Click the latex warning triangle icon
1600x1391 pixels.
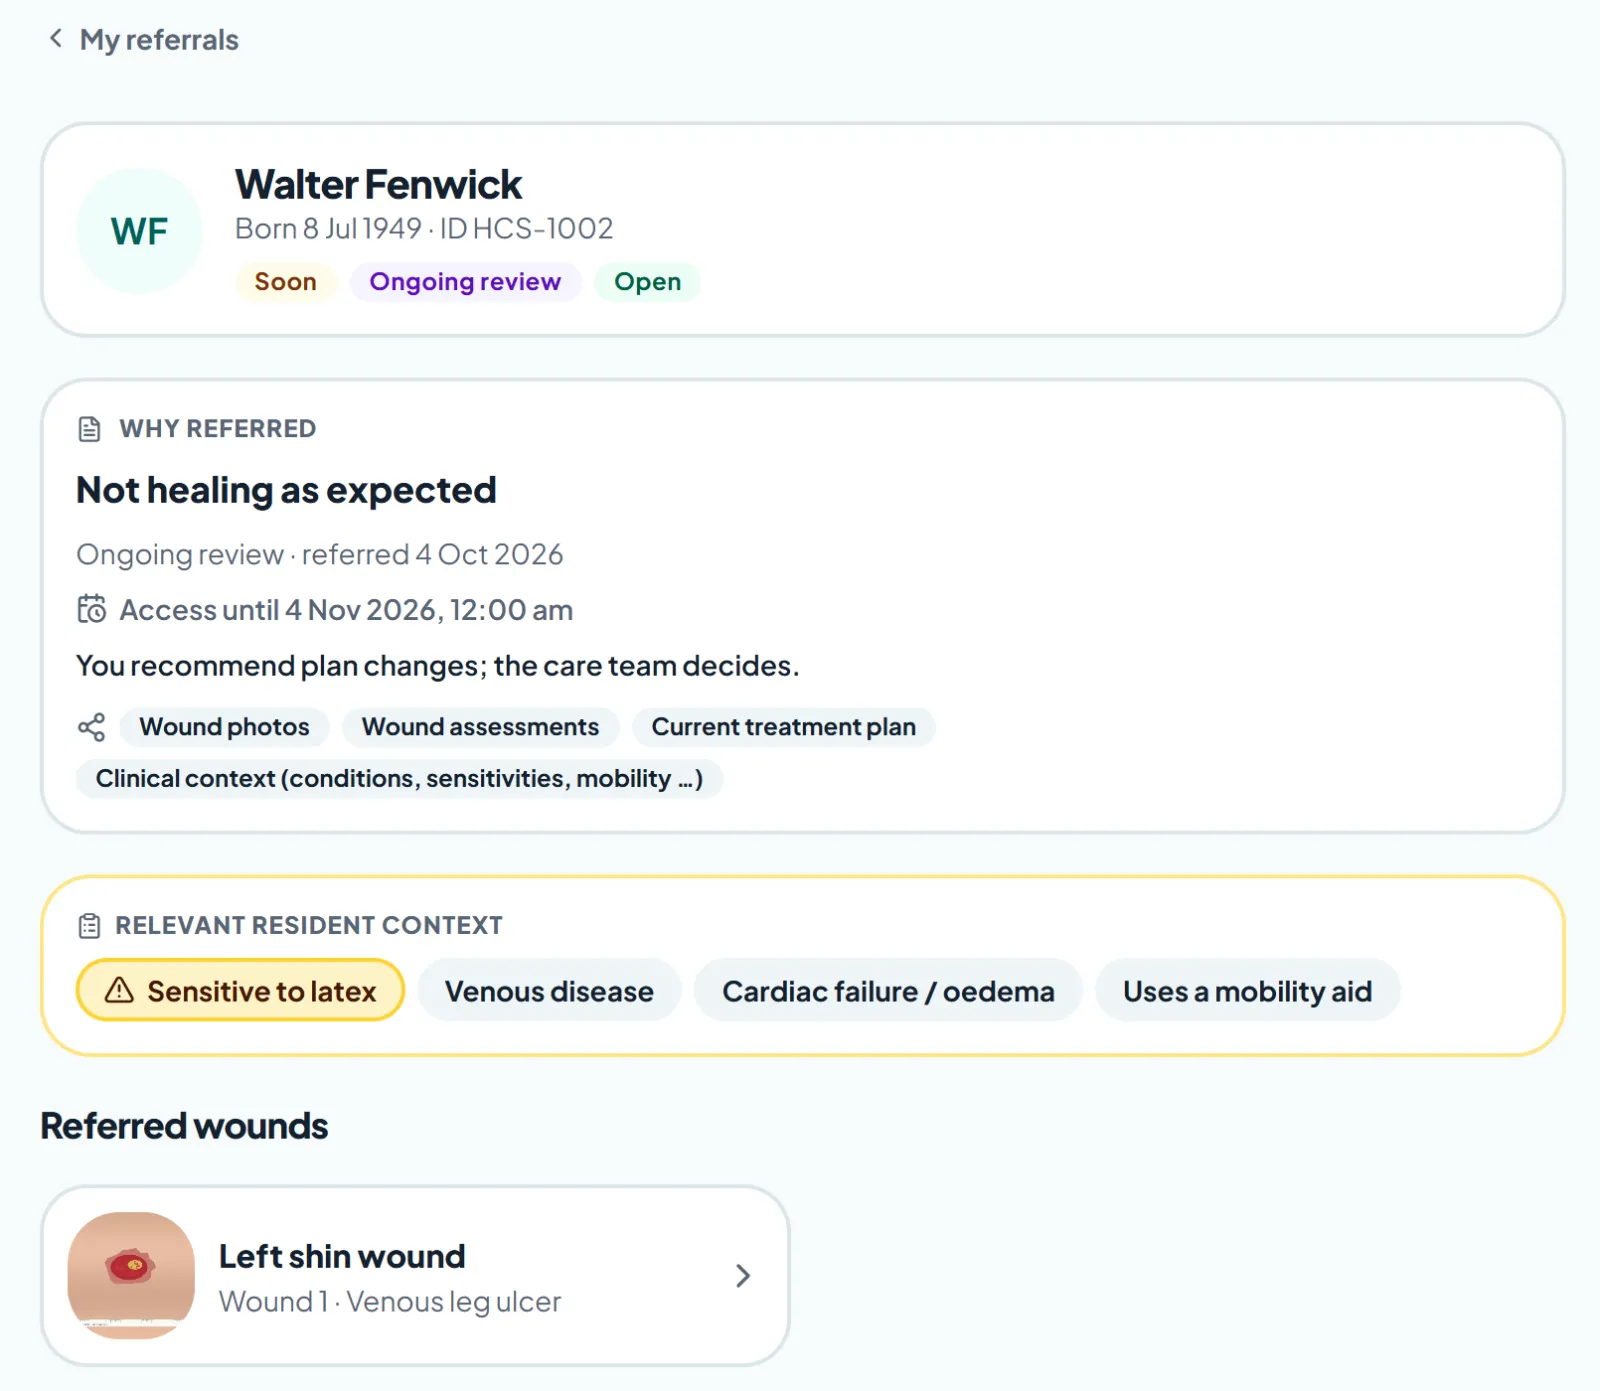click(x=119, y=990)
